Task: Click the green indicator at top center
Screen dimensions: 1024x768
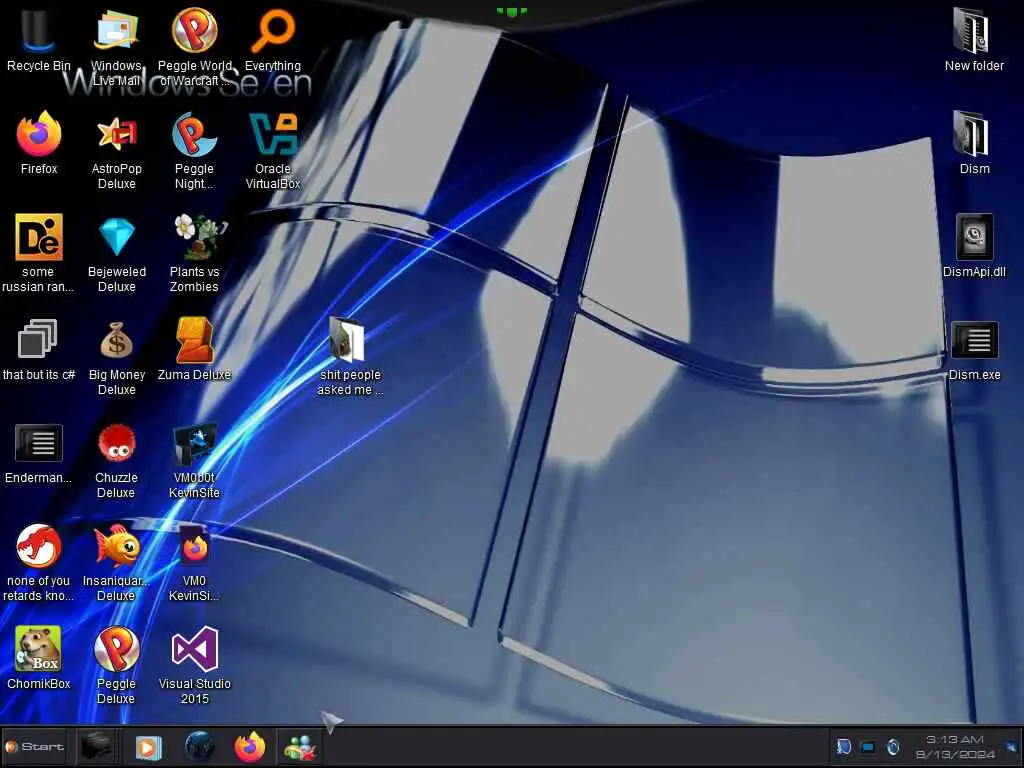Action: (511, 11)
